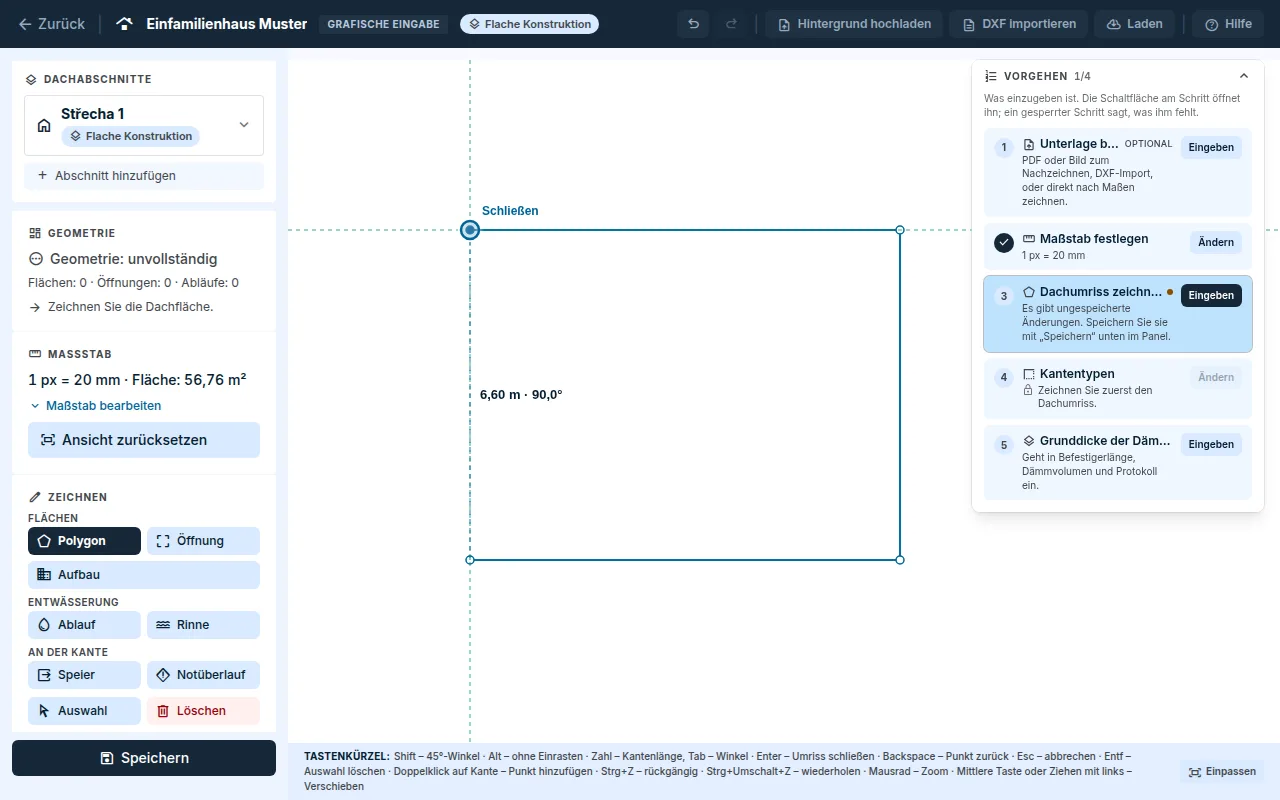Screen dimensions: 1280x800
Task: Select the Öffnung tool
Action: [203, 541]
